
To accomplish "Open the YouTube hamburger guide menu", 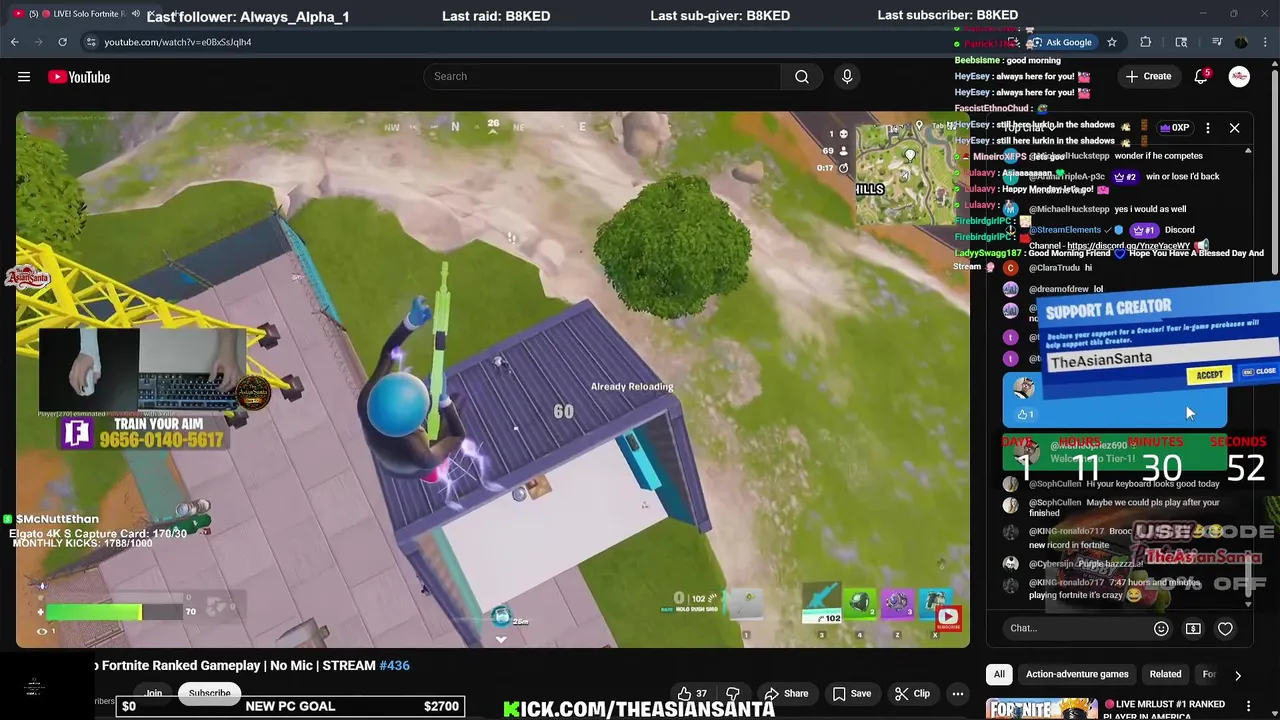I will 24,77.
